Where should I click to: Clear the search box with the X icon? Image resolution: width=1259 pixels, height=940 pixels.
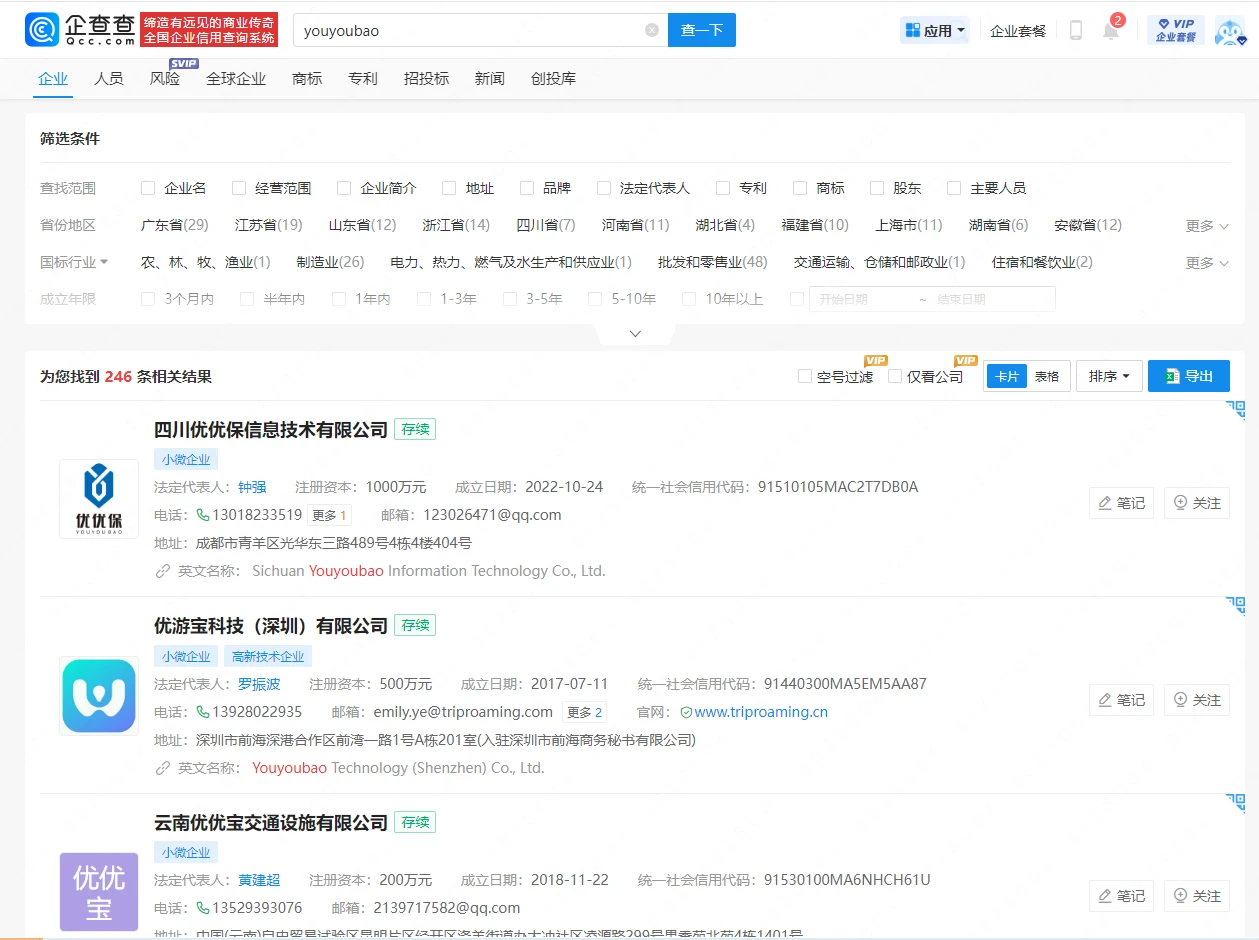pos(652,30)
